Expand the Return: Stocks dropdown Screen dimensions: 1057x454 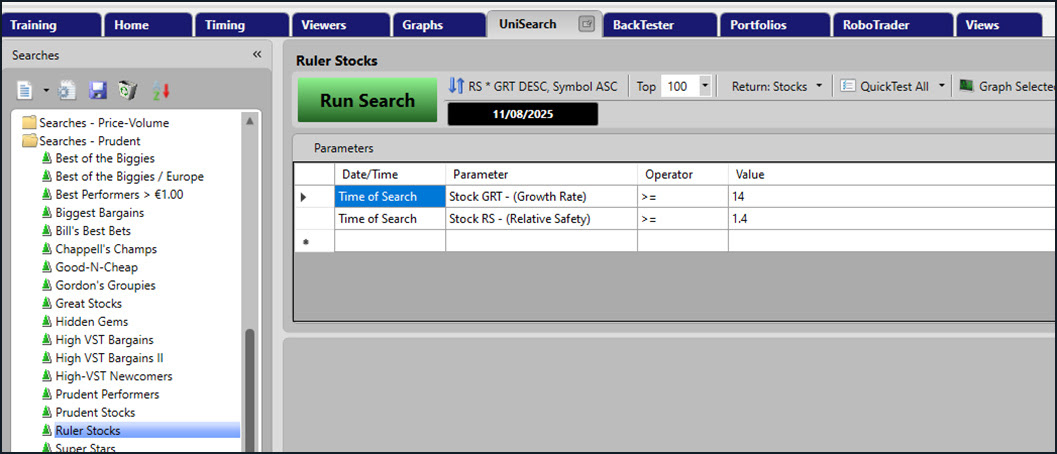tap(819, 87)
